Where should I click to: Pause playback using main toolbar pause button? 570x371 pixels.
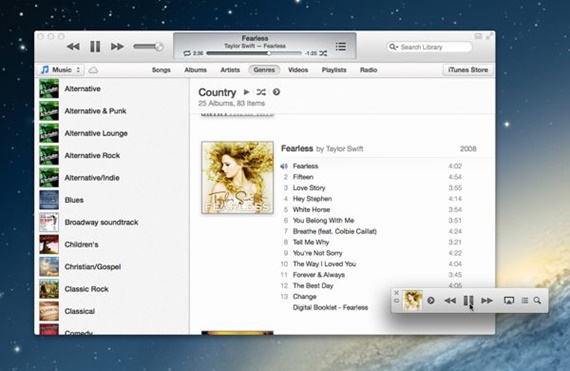[95, 47]
